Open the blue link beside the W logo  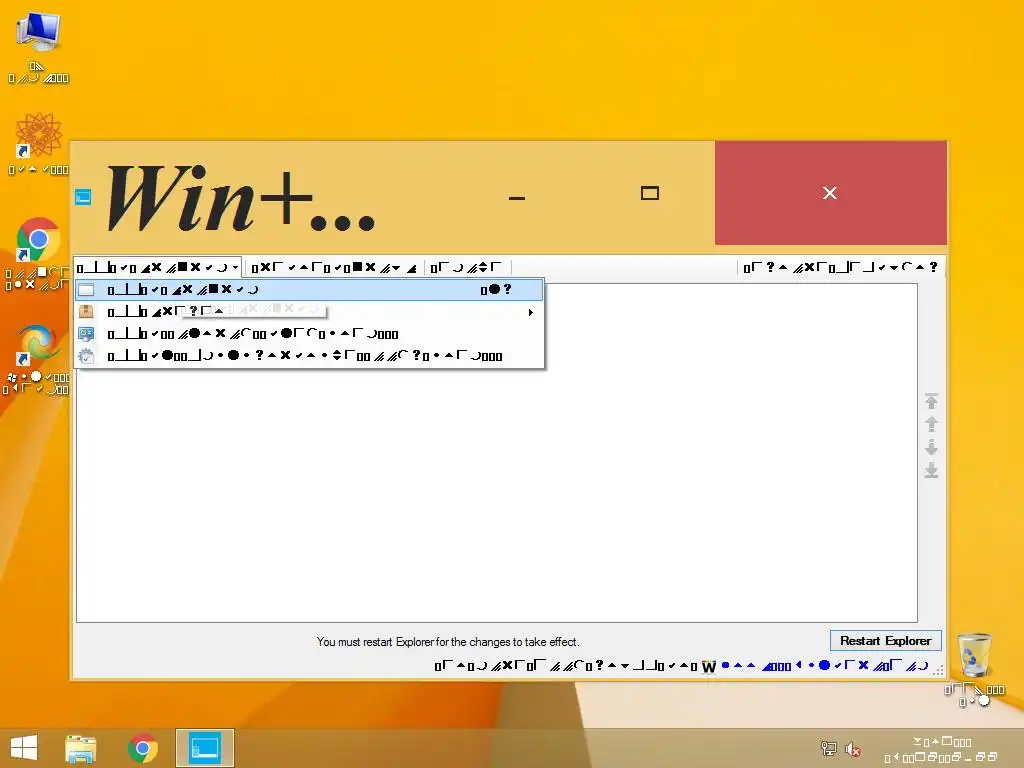coord(825,665)
